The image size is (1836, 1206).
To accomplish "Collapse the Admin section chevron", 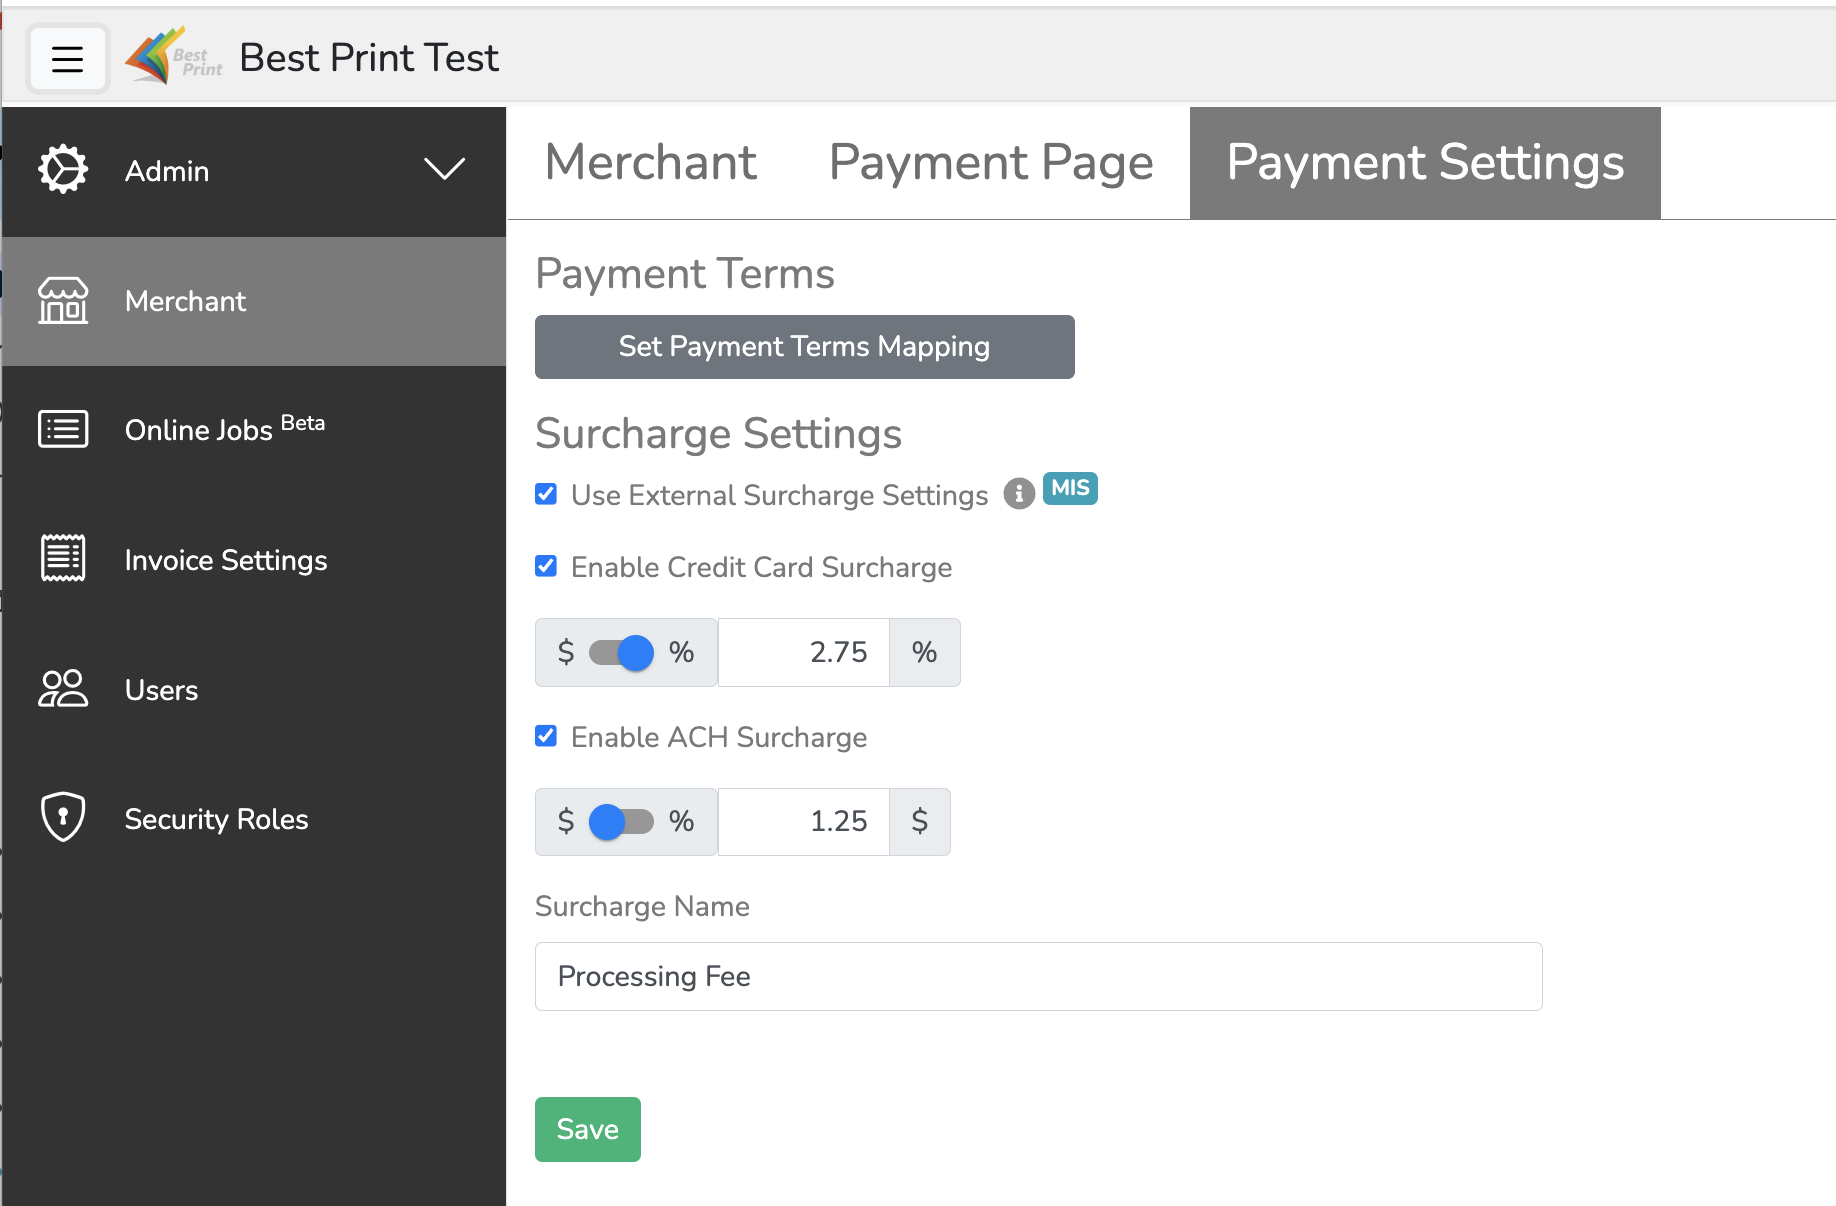I will point(443,170).
